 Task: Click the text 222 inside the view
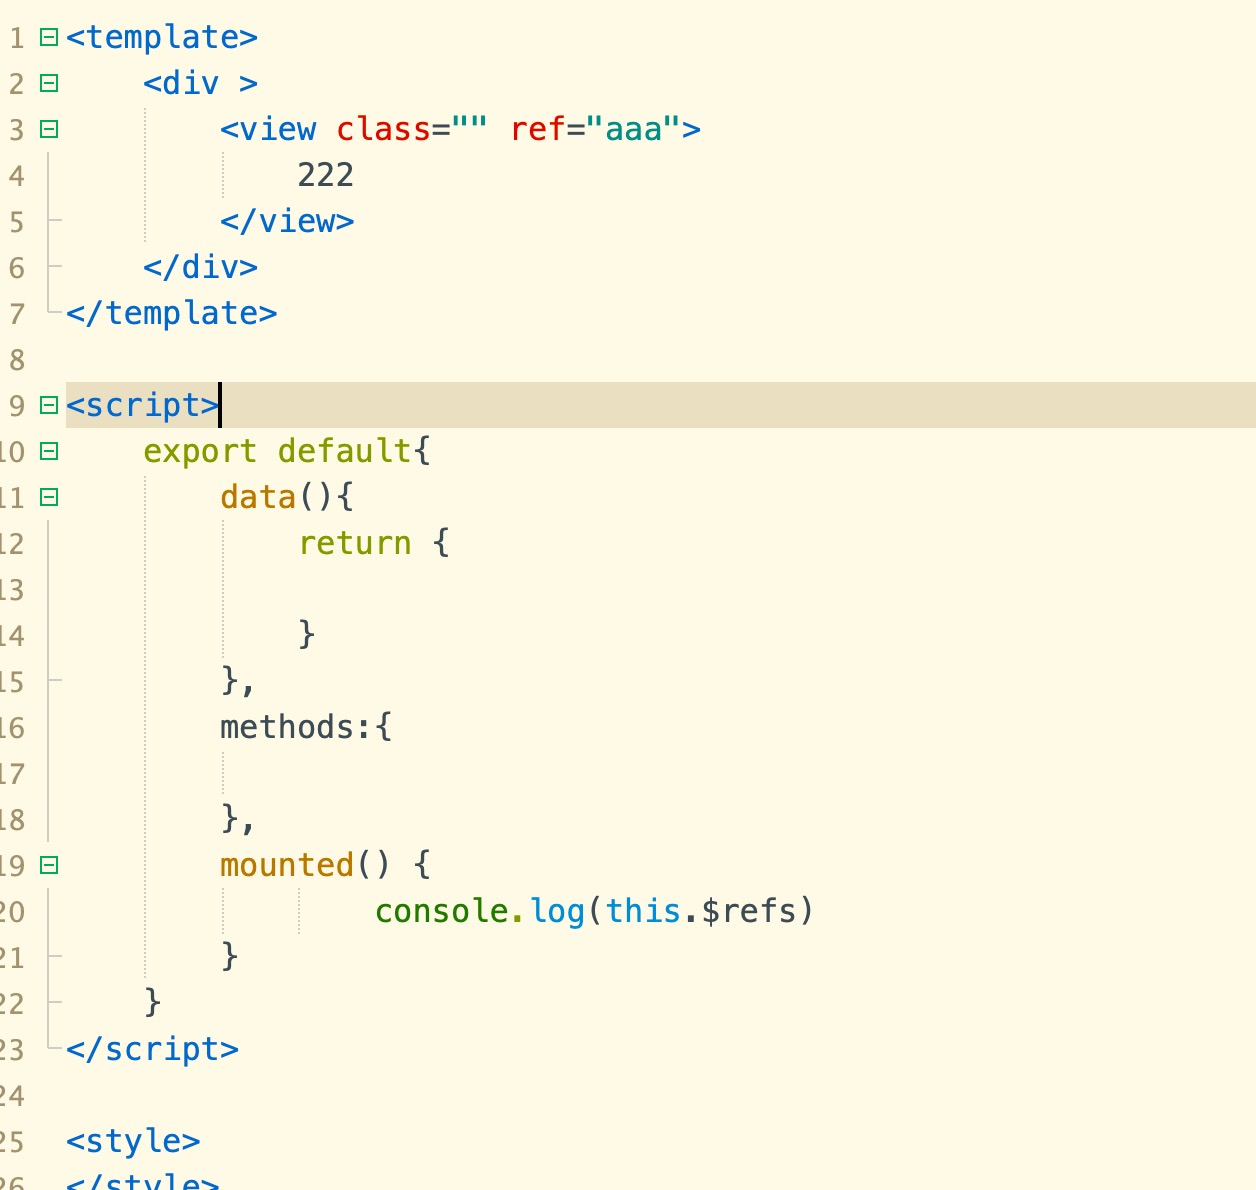pos(325,176)
